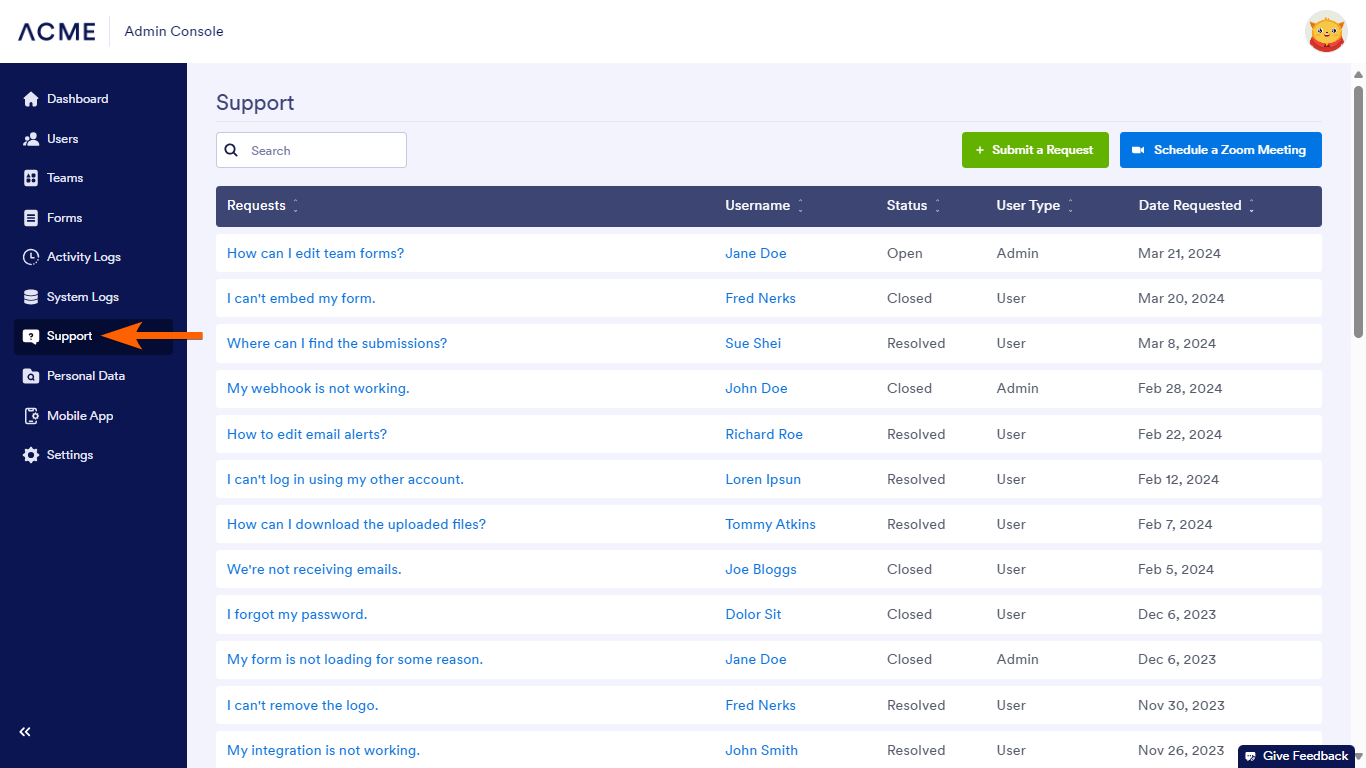The height and width of the screenshot is (768, 1366).
Task: Click the vertical page scrollbar
Action: coord(1358,210)
